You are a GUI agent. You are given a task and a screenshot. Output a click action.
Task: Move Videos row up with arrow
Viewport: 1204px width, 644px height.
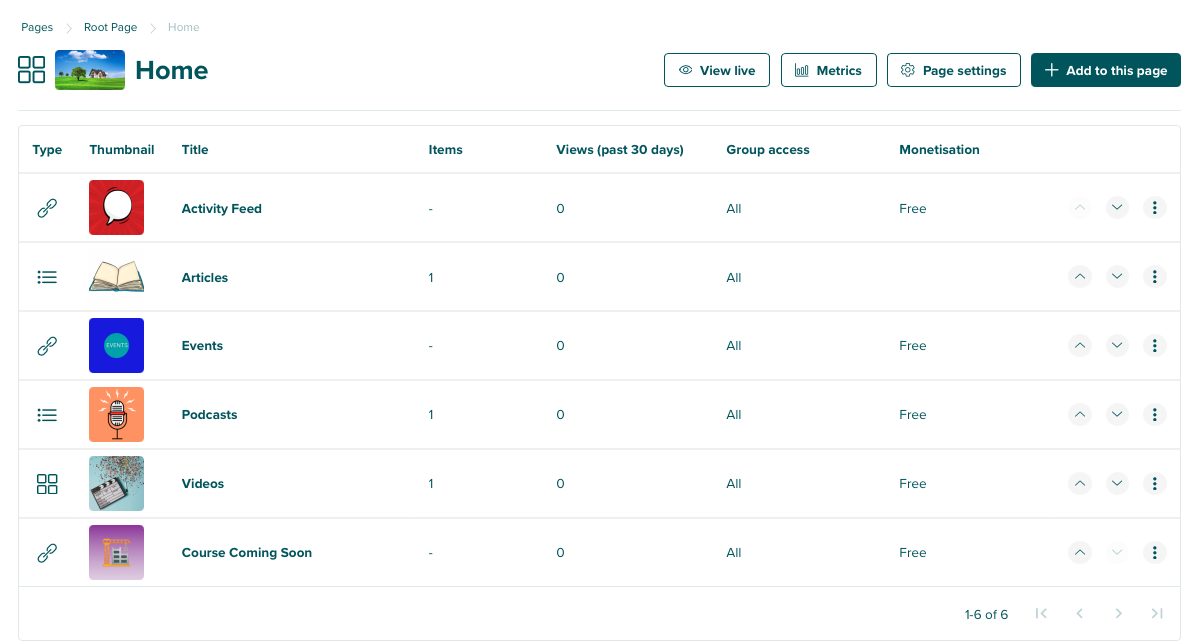(x=1079, y=483)
